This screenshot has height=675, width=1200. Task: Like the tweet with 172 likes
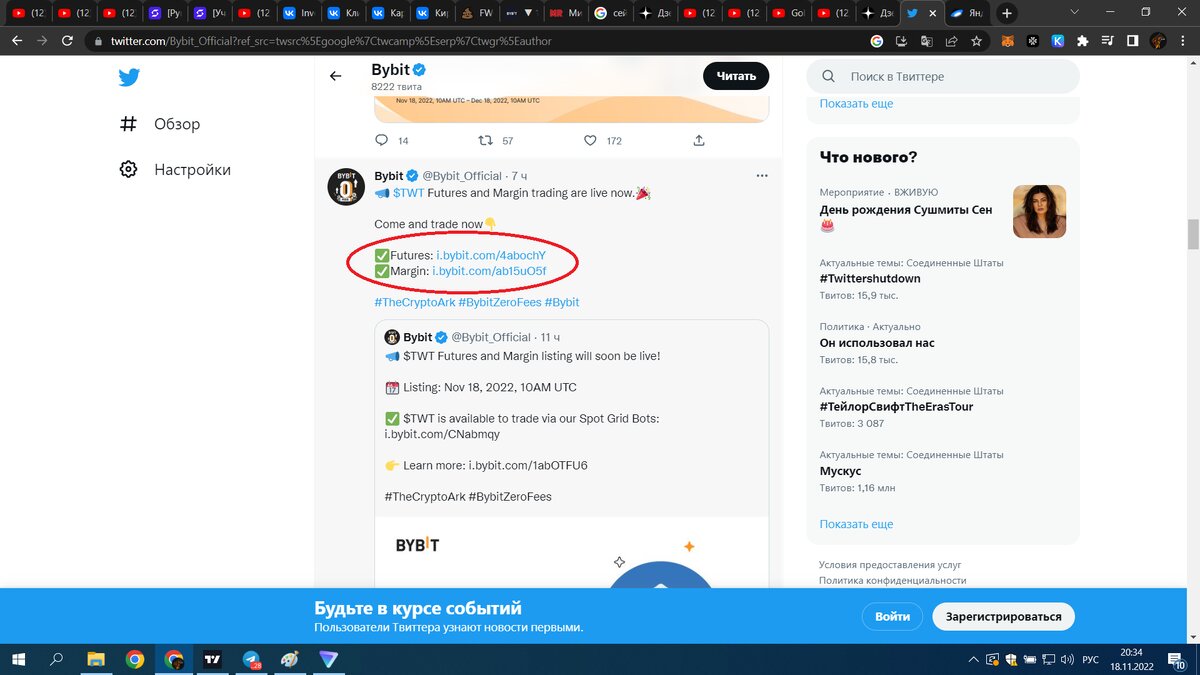[x=590, y=141]
